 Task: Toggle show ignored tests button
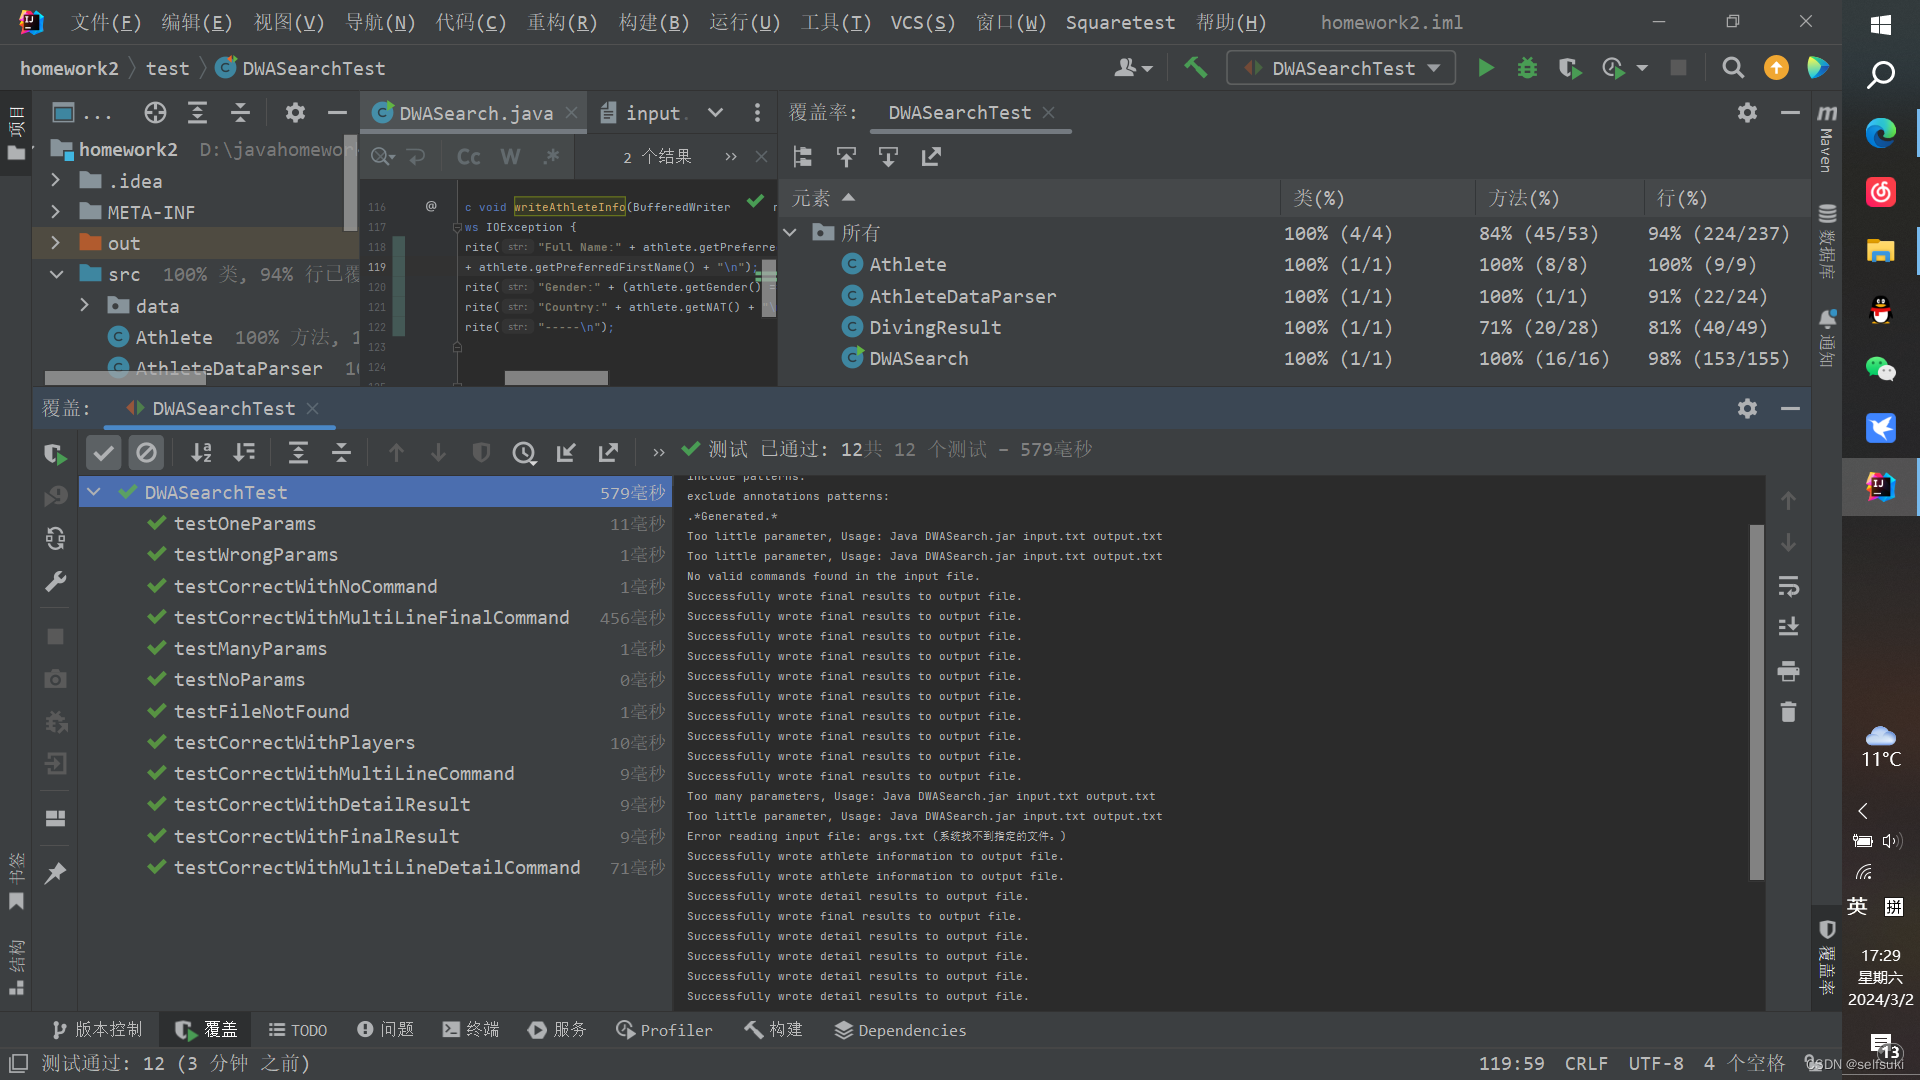(146, 453)
